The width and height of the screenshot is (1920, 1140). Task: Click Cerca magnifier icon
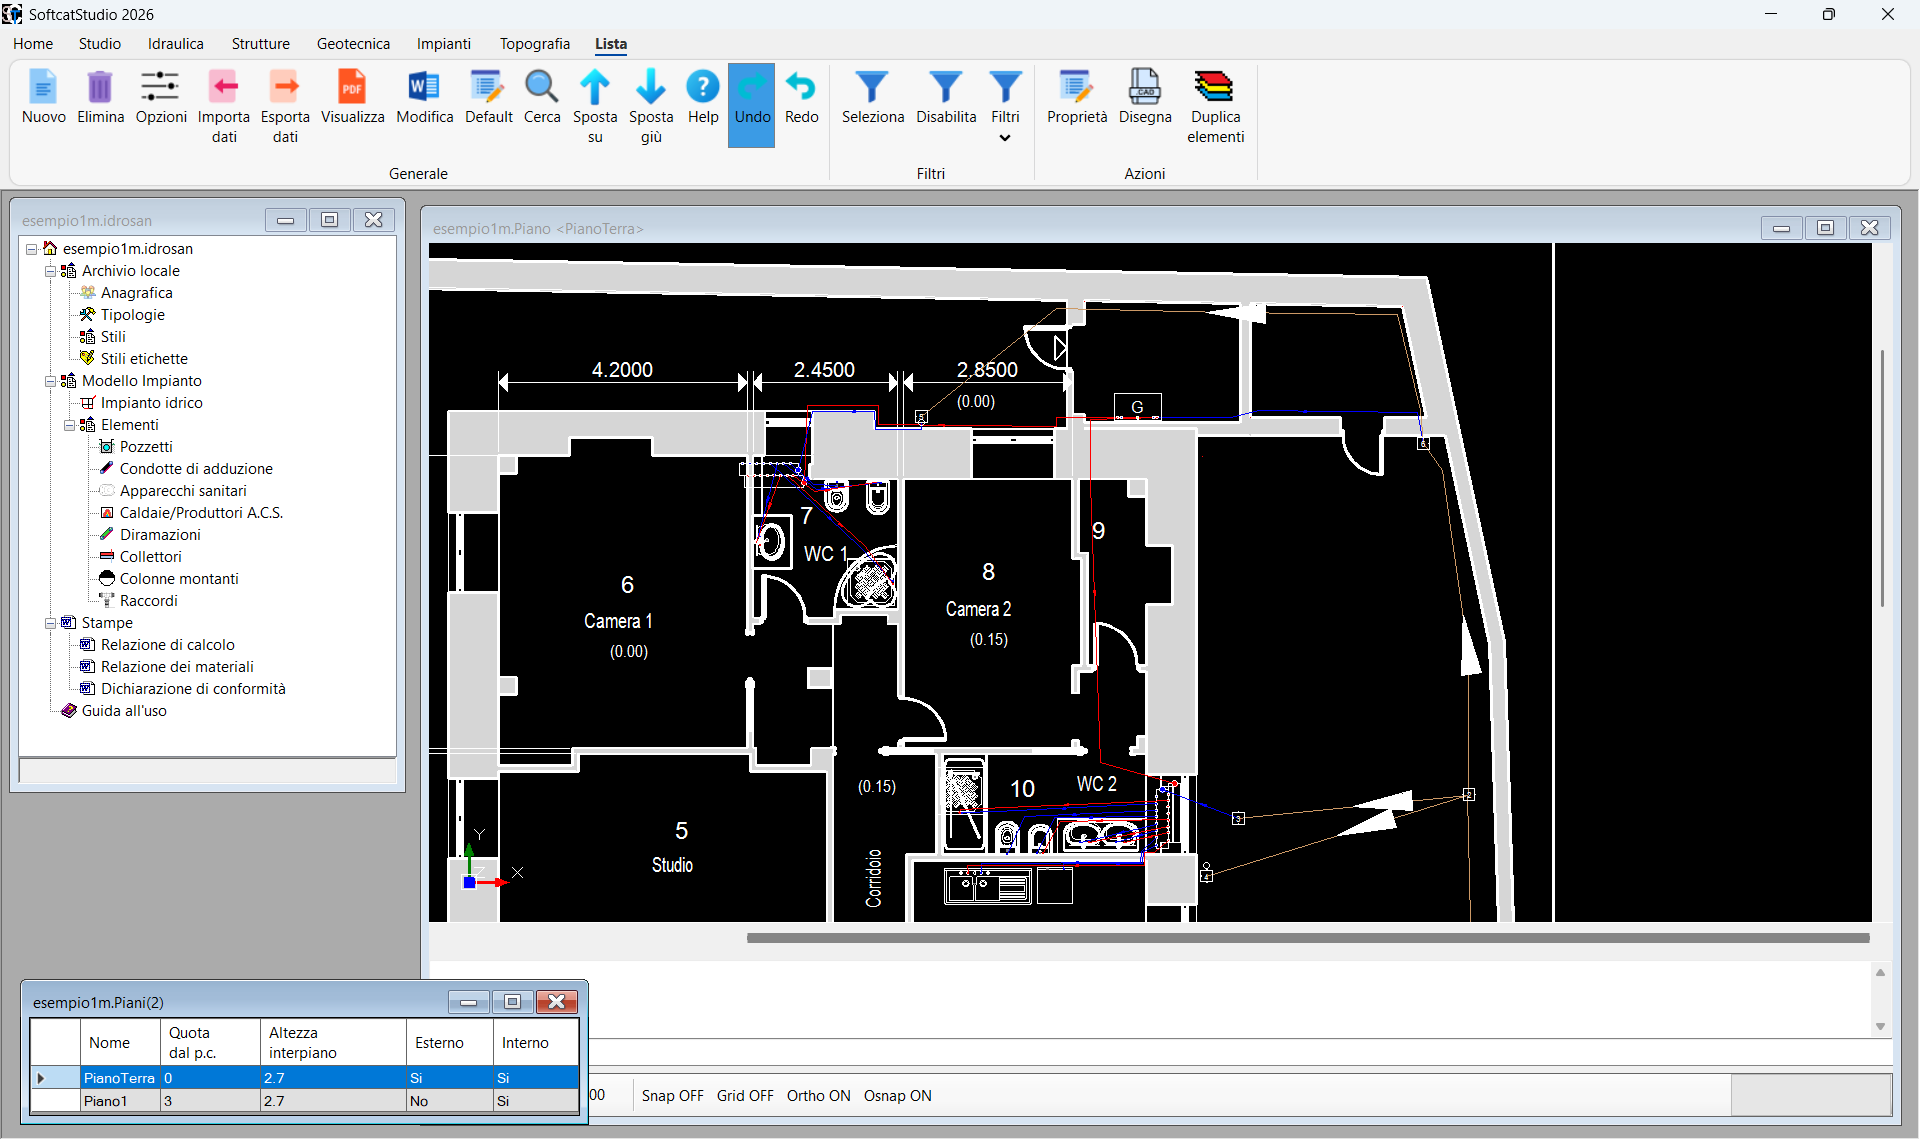click(541, 88)
